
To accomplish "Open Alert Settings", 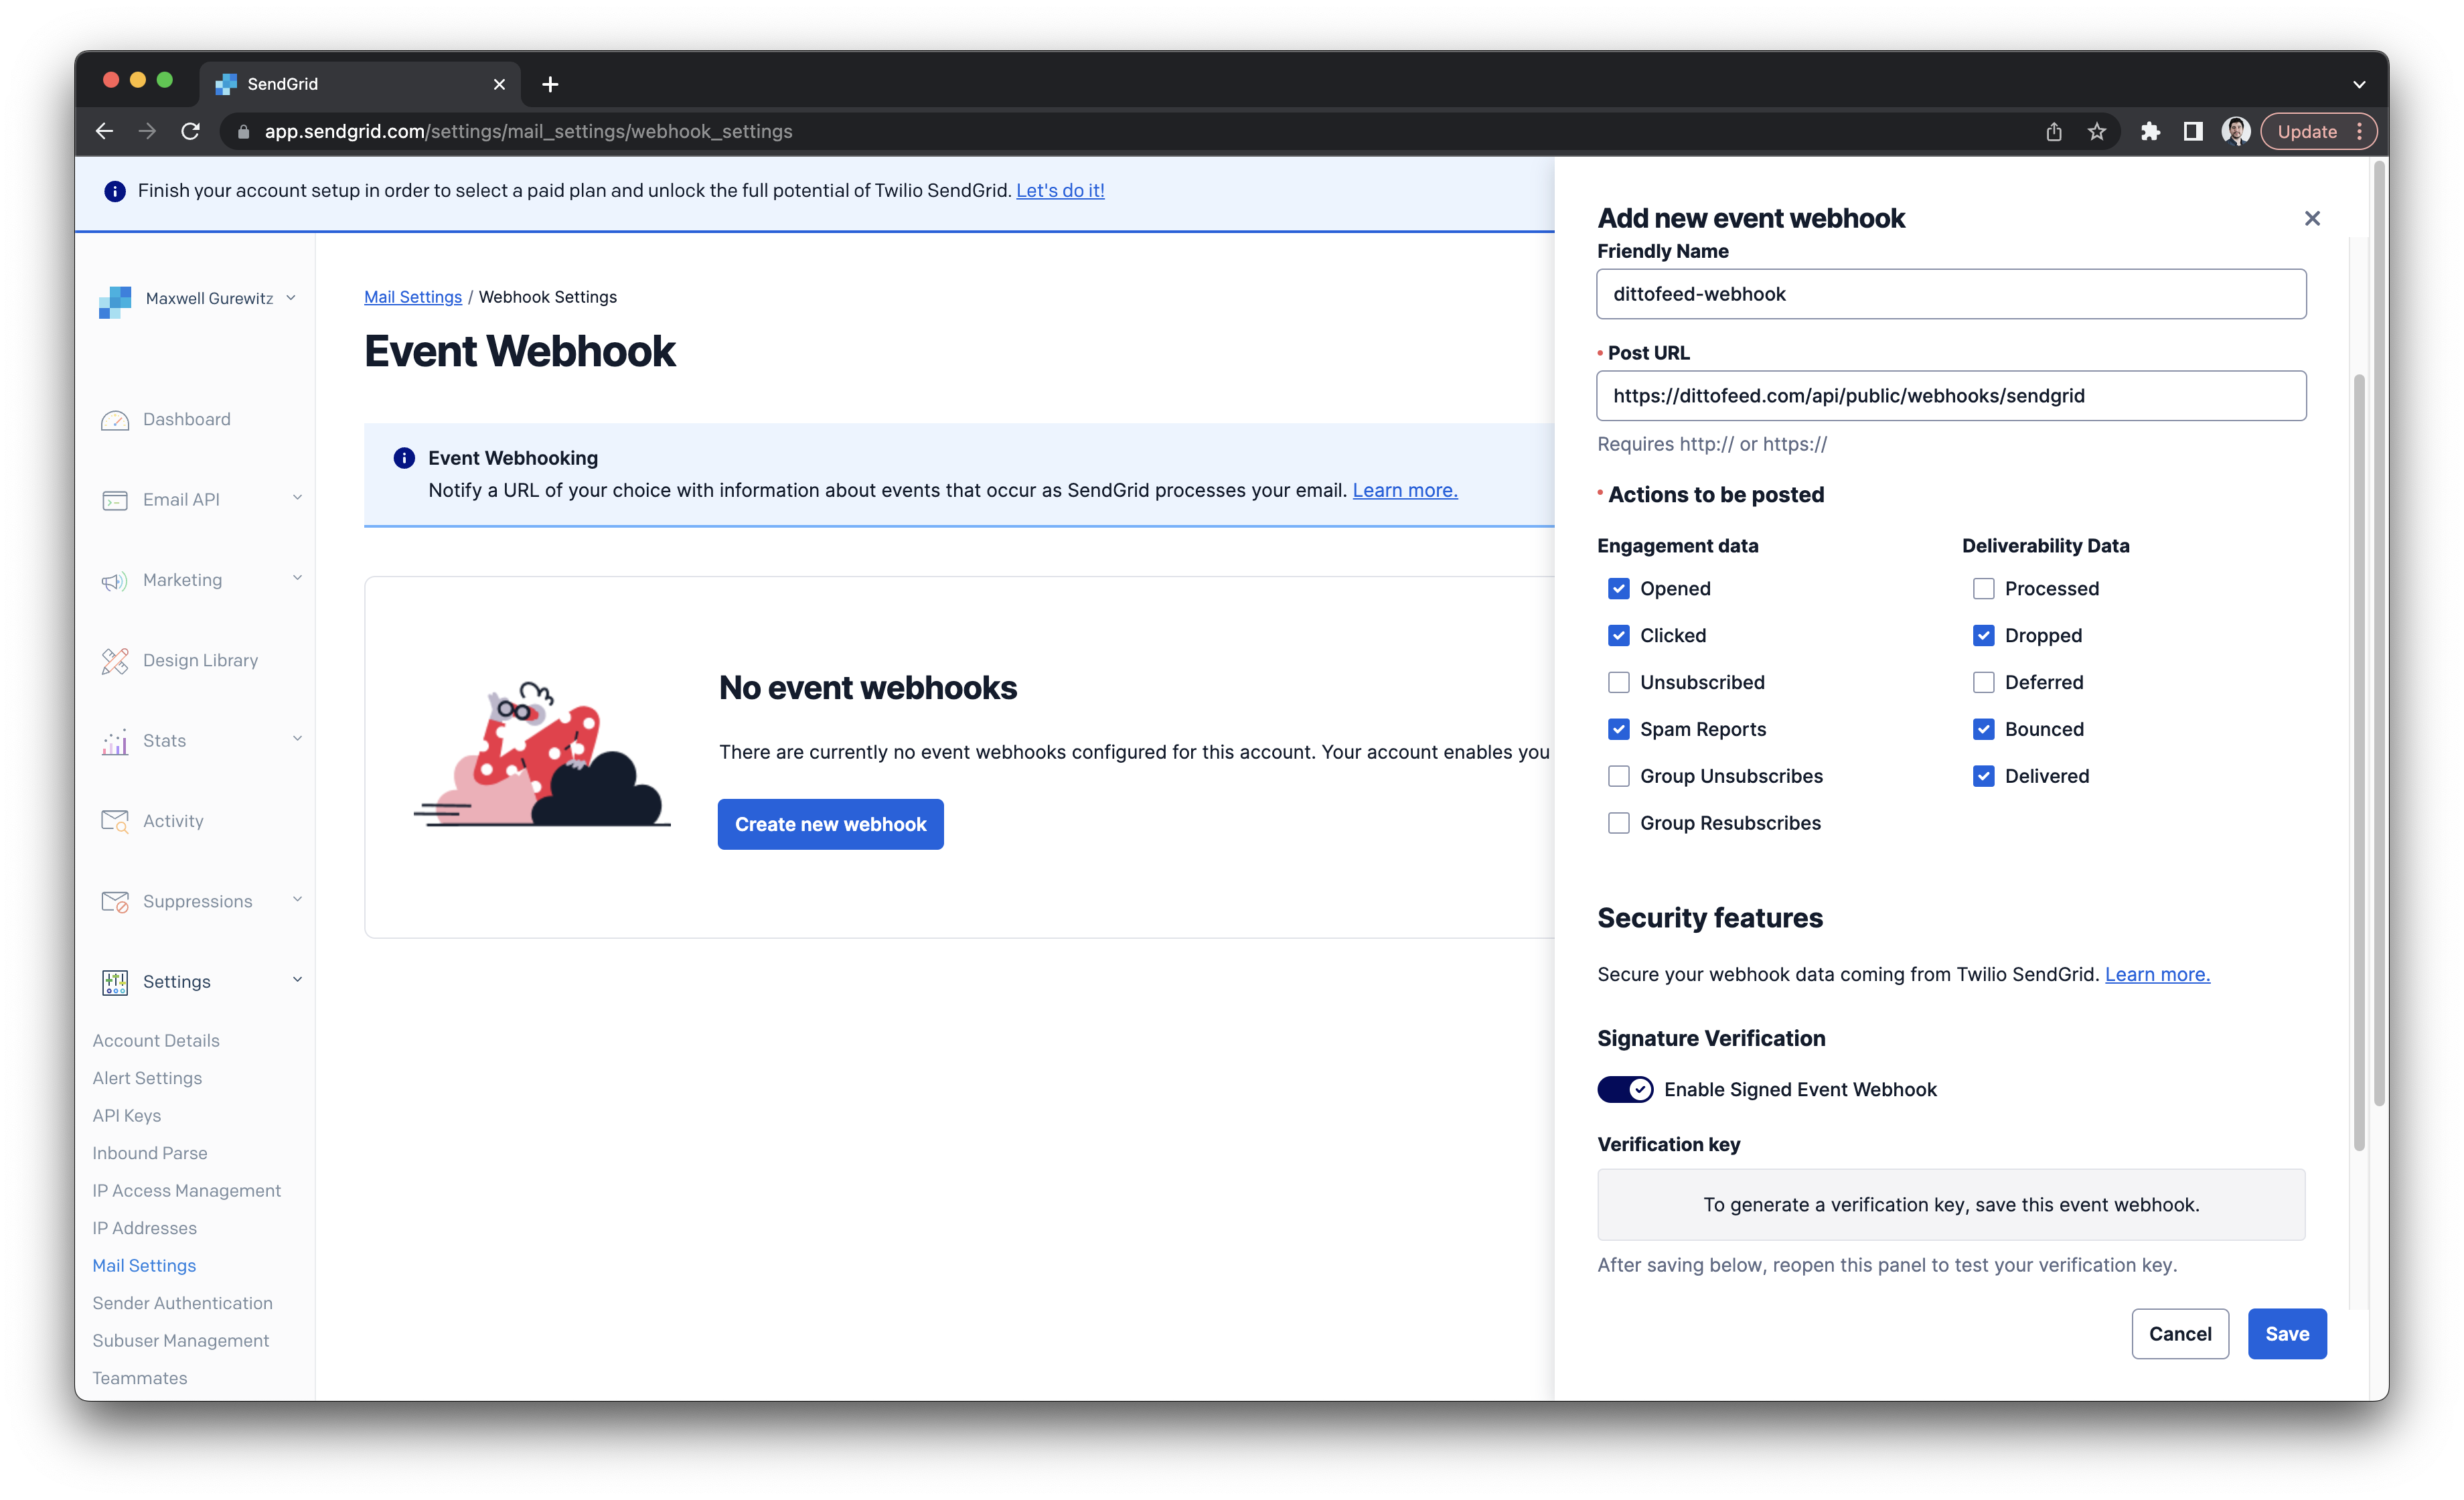I will (147, 1079).
